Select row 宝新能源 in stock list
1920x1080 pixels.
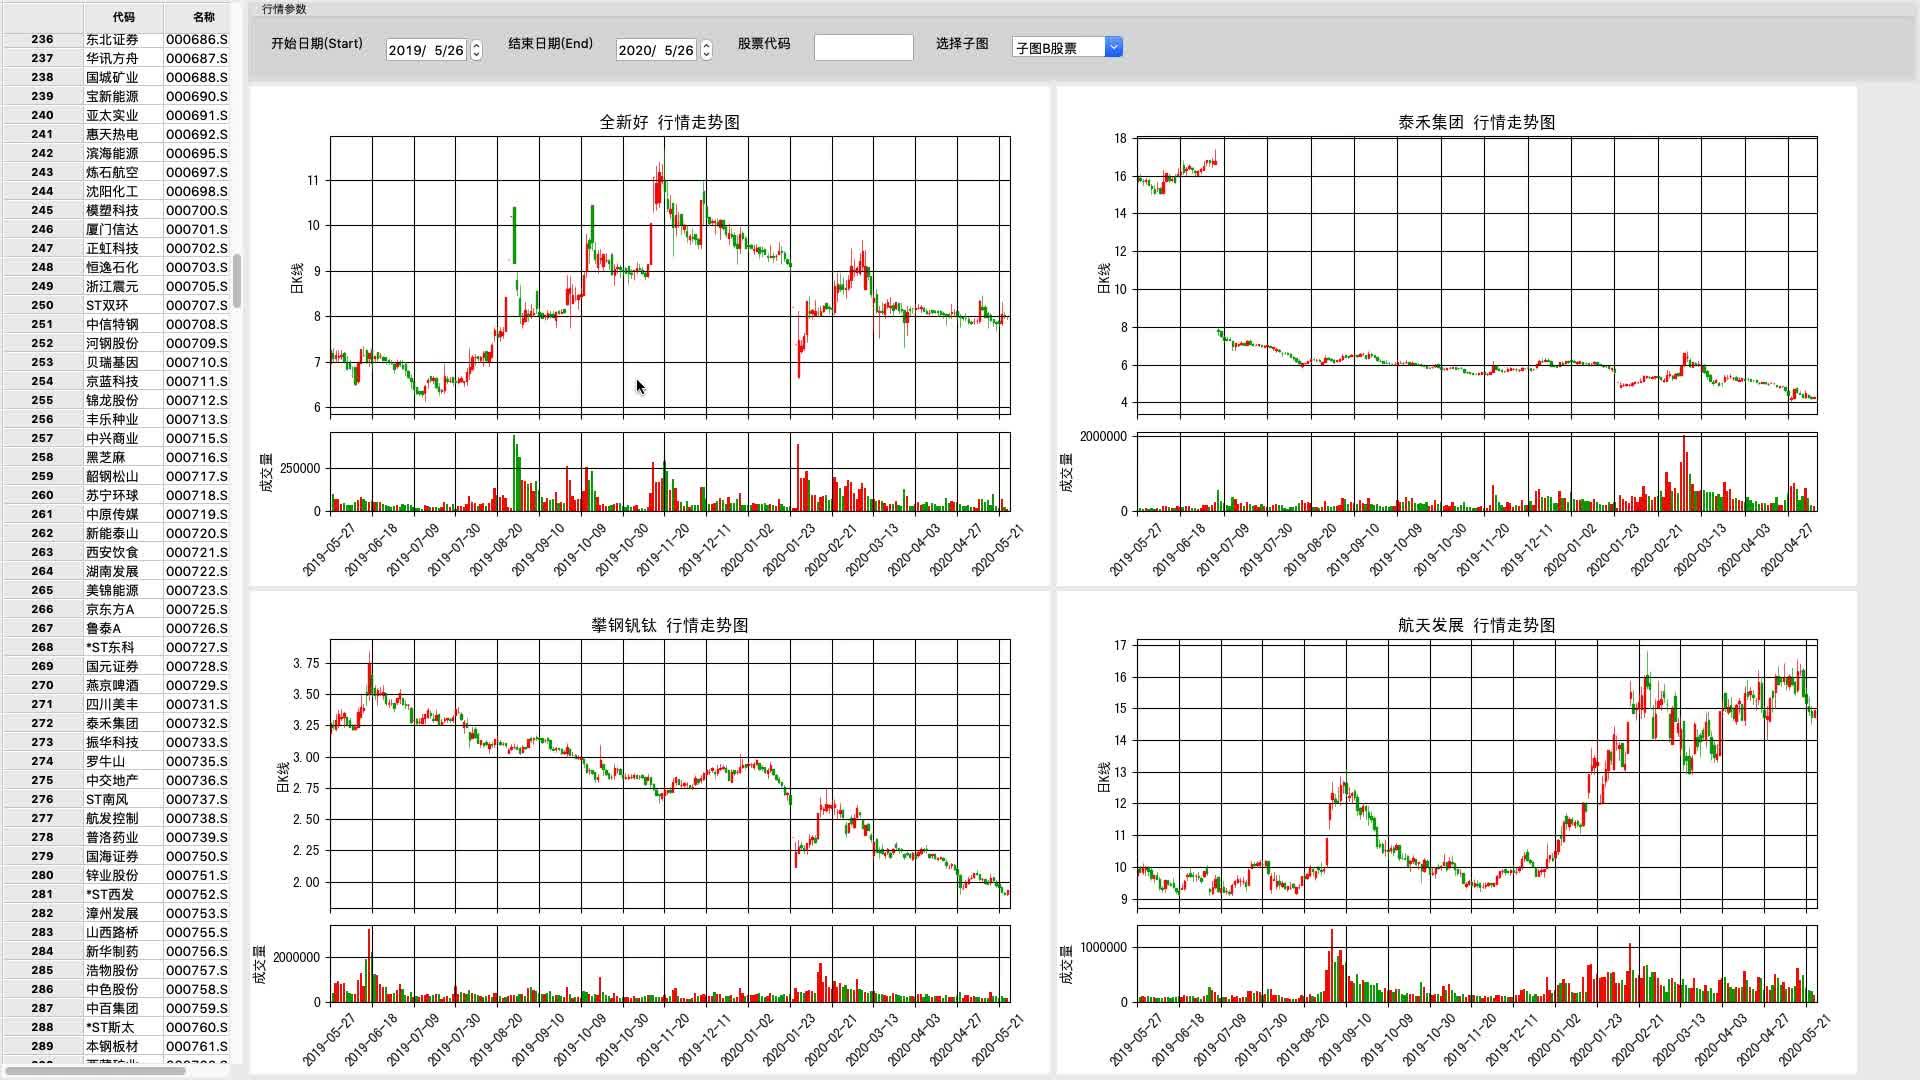tap(115, 96)
